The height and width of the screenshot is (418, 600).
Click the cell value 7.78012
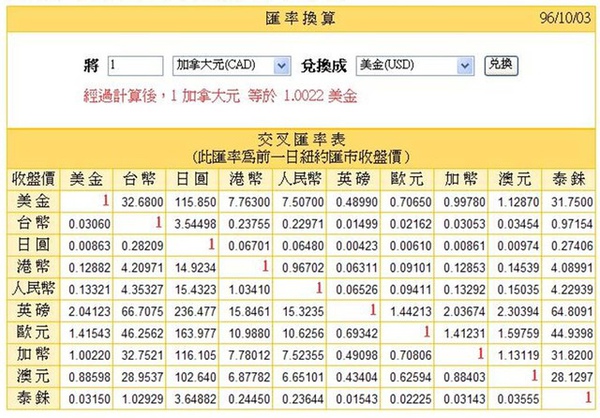click(249, 356)
